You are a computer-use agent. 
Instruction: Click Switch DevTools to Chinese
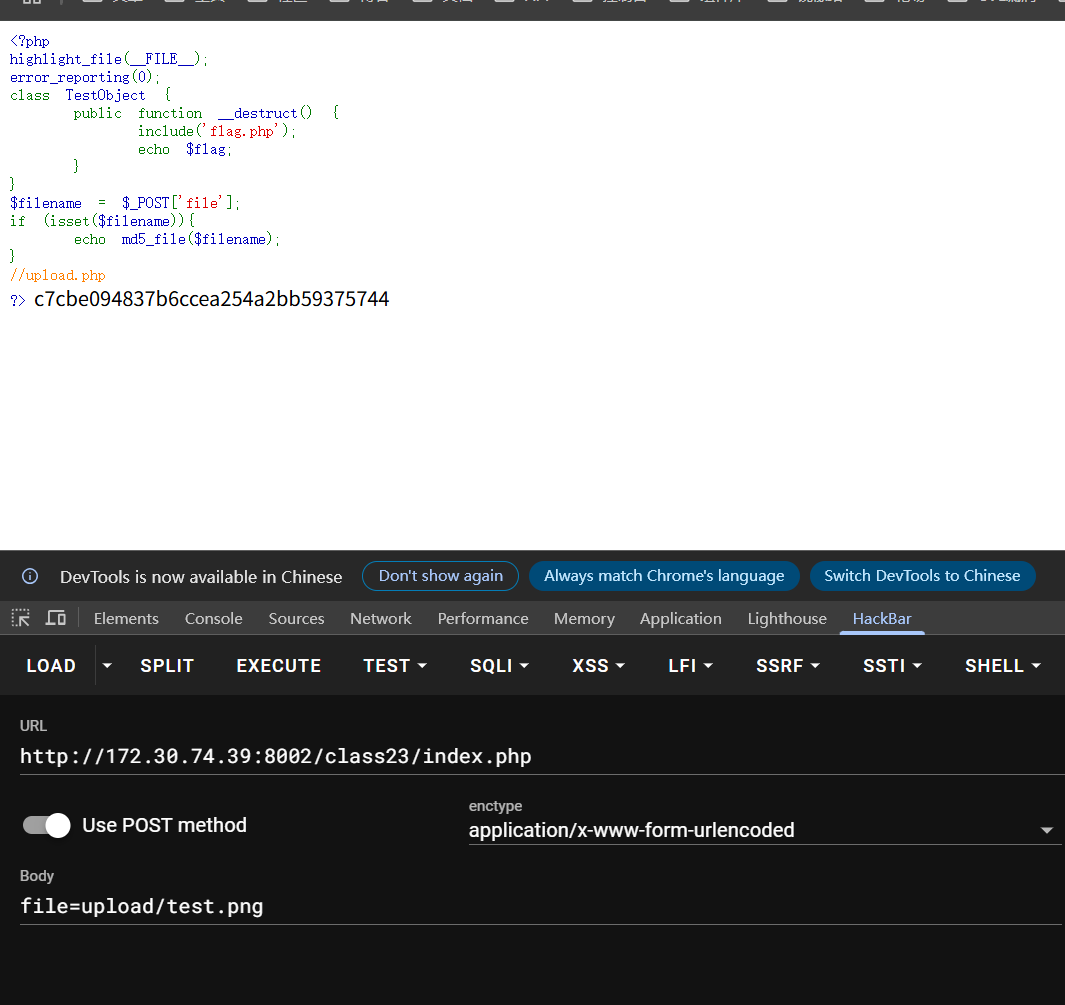[x=922, y=576]
